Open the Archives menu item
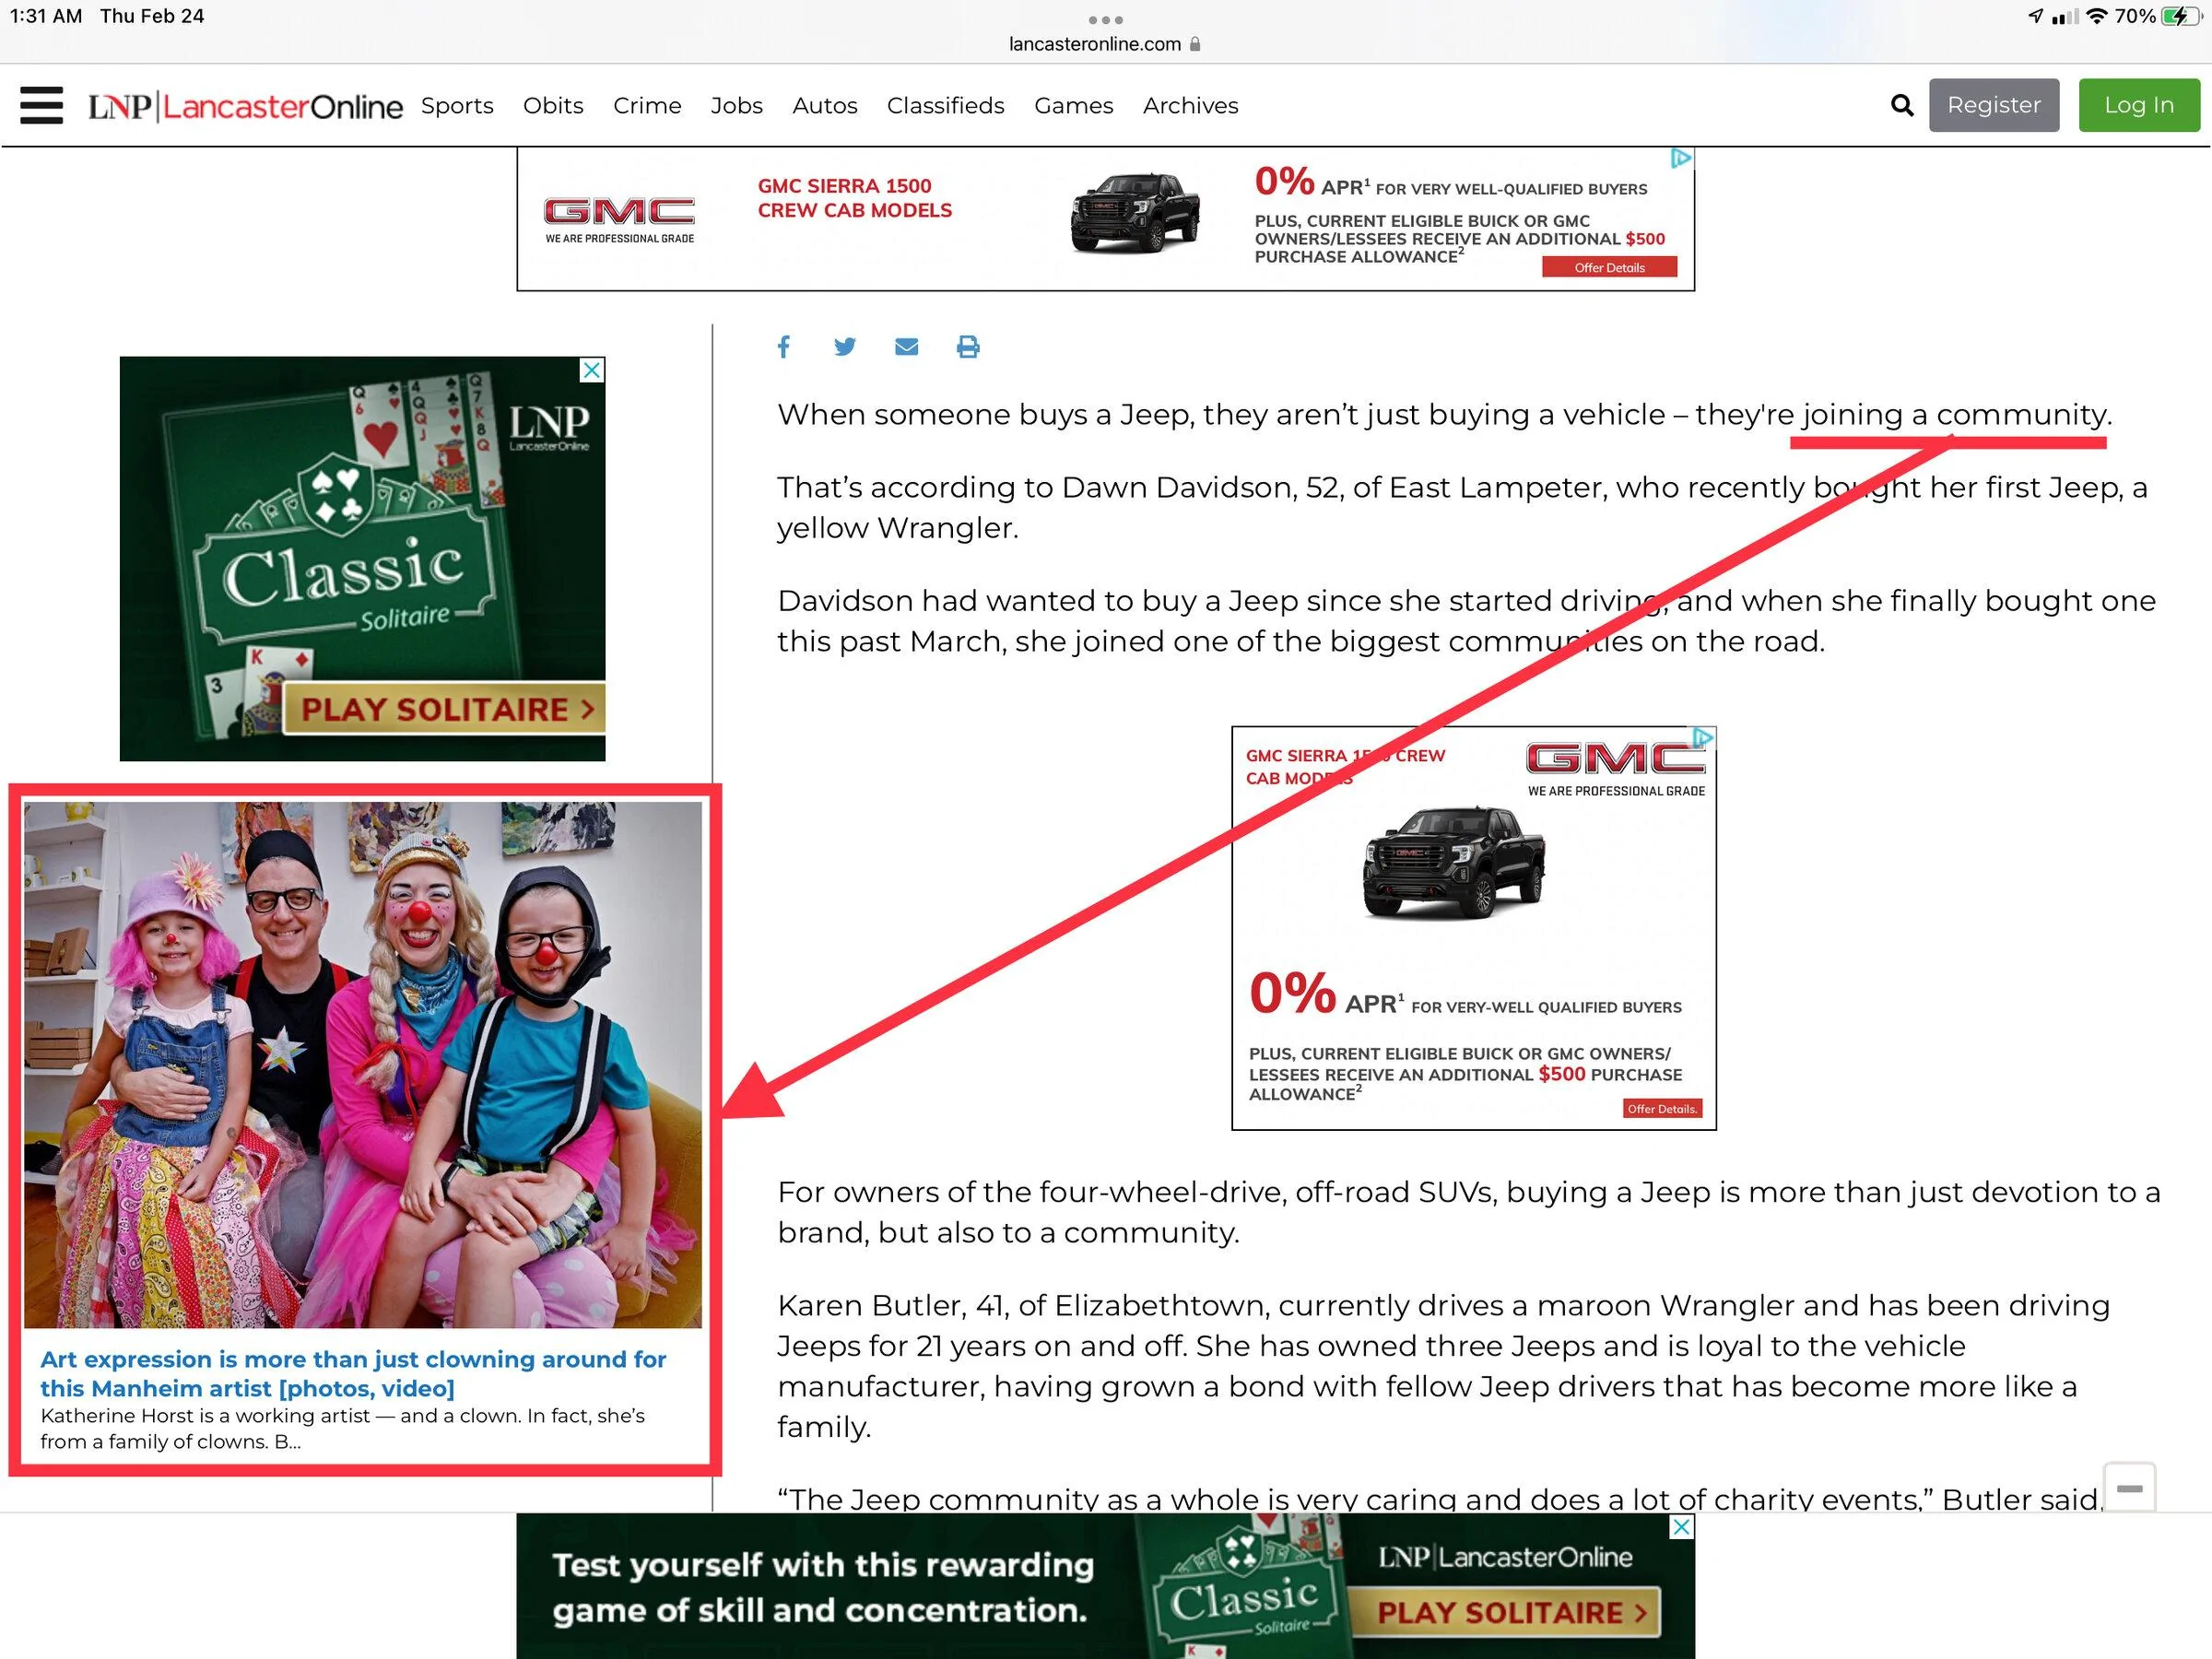The width and height of the screenshot is (2212, 1659). click(1190, 105)
